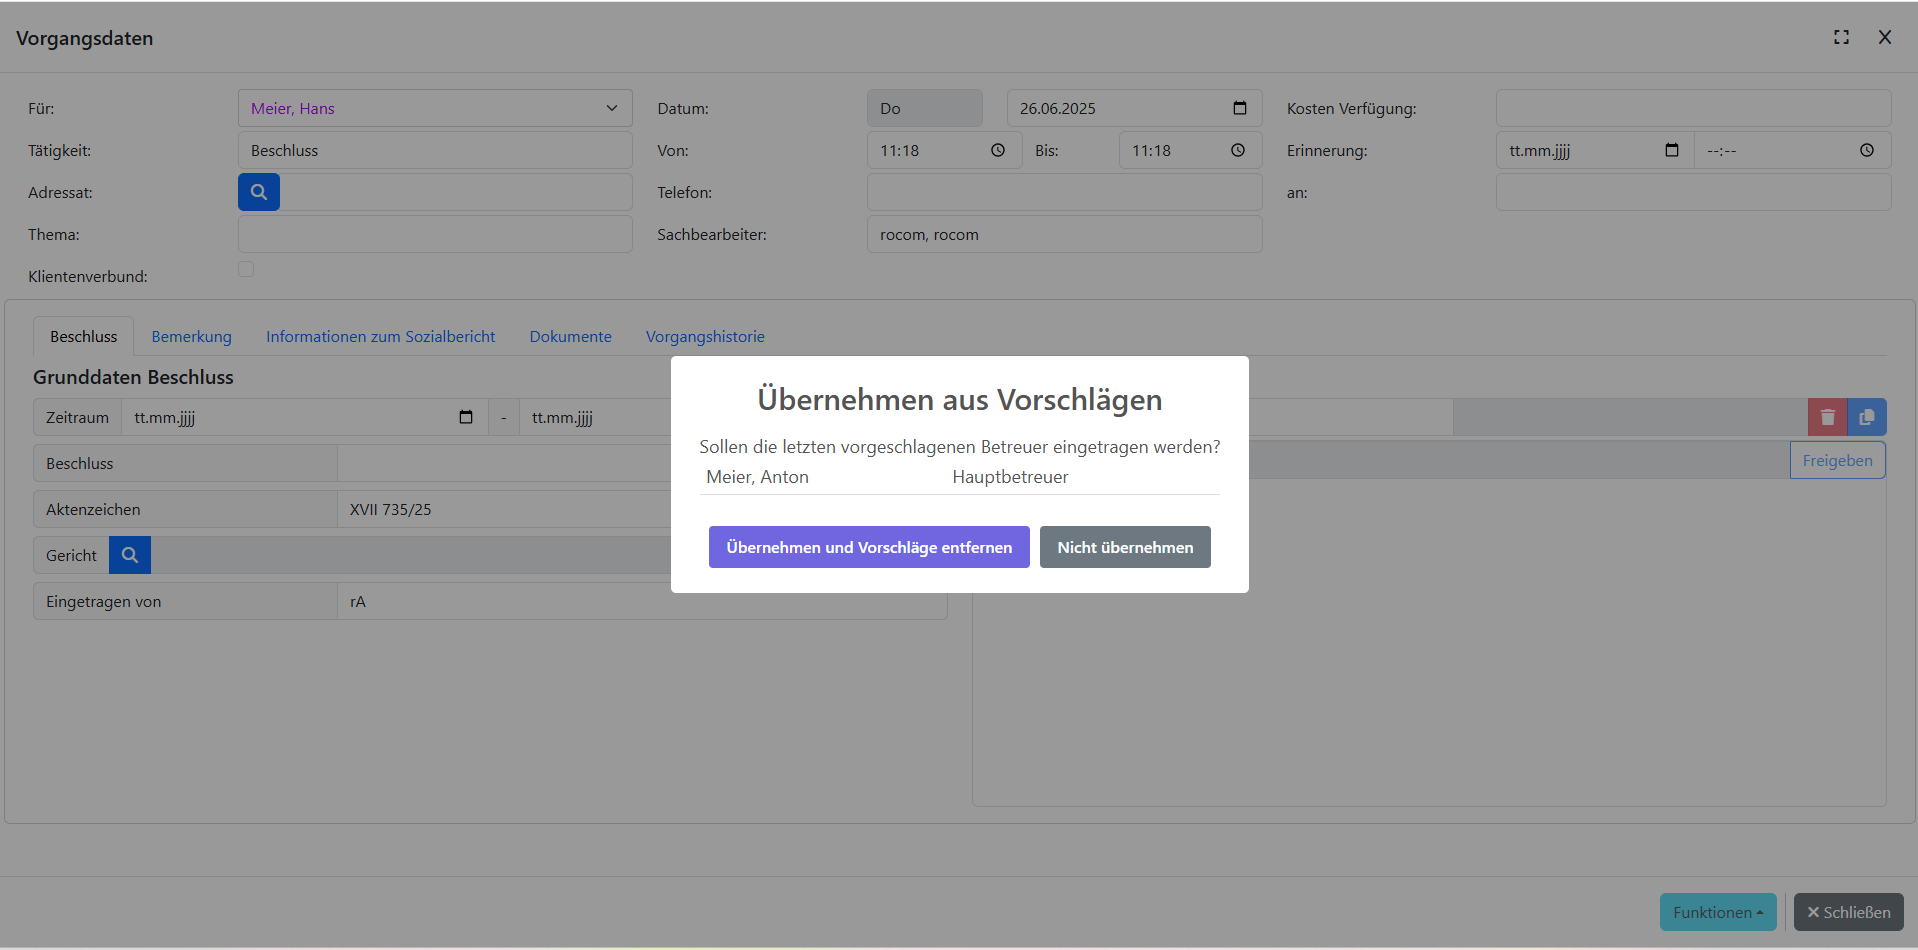Screen dimensions: 1918x950
Task: Open the Adressat search magnifier
Action: pos(259,192)
